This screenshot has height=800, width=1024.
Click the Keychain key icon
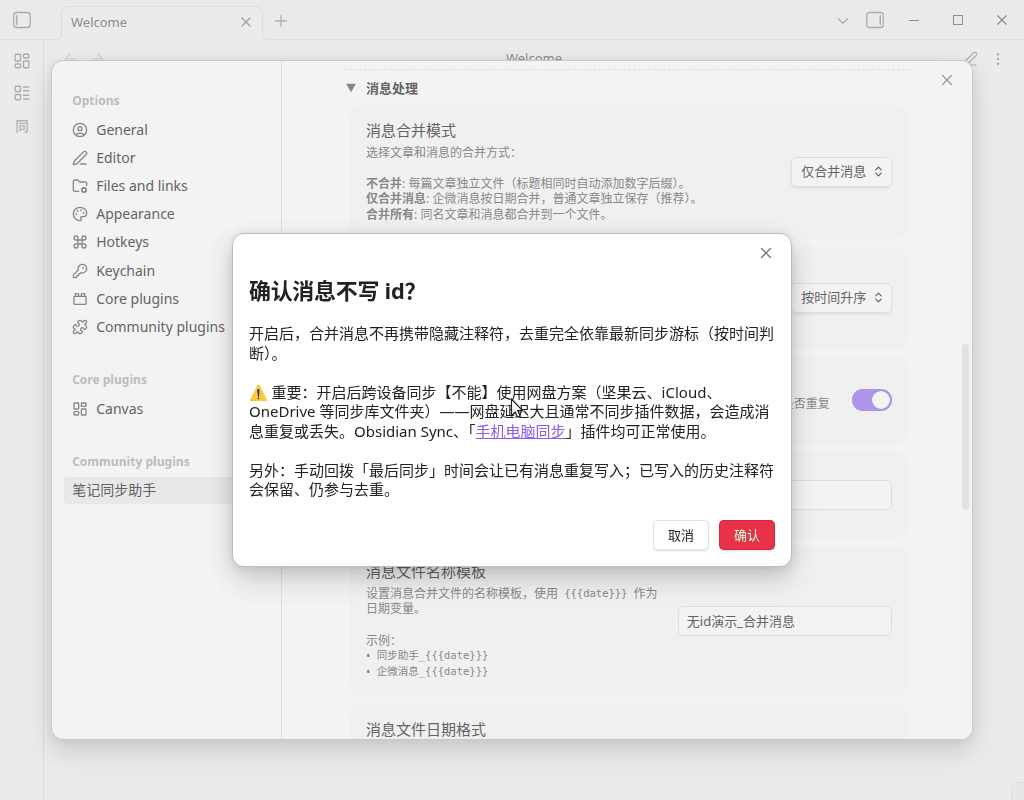tap(80, 271)
